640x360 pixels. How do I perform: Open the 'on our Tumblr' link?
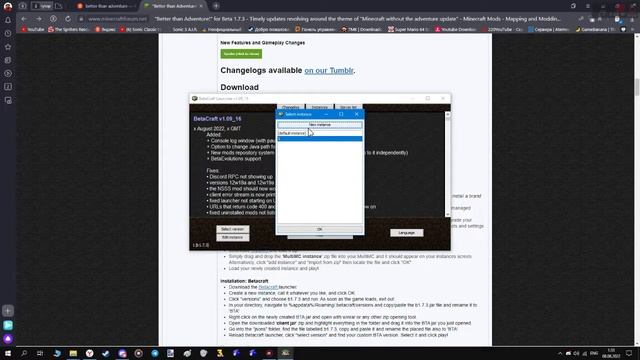pyautogui.click(x=329, y=70)
